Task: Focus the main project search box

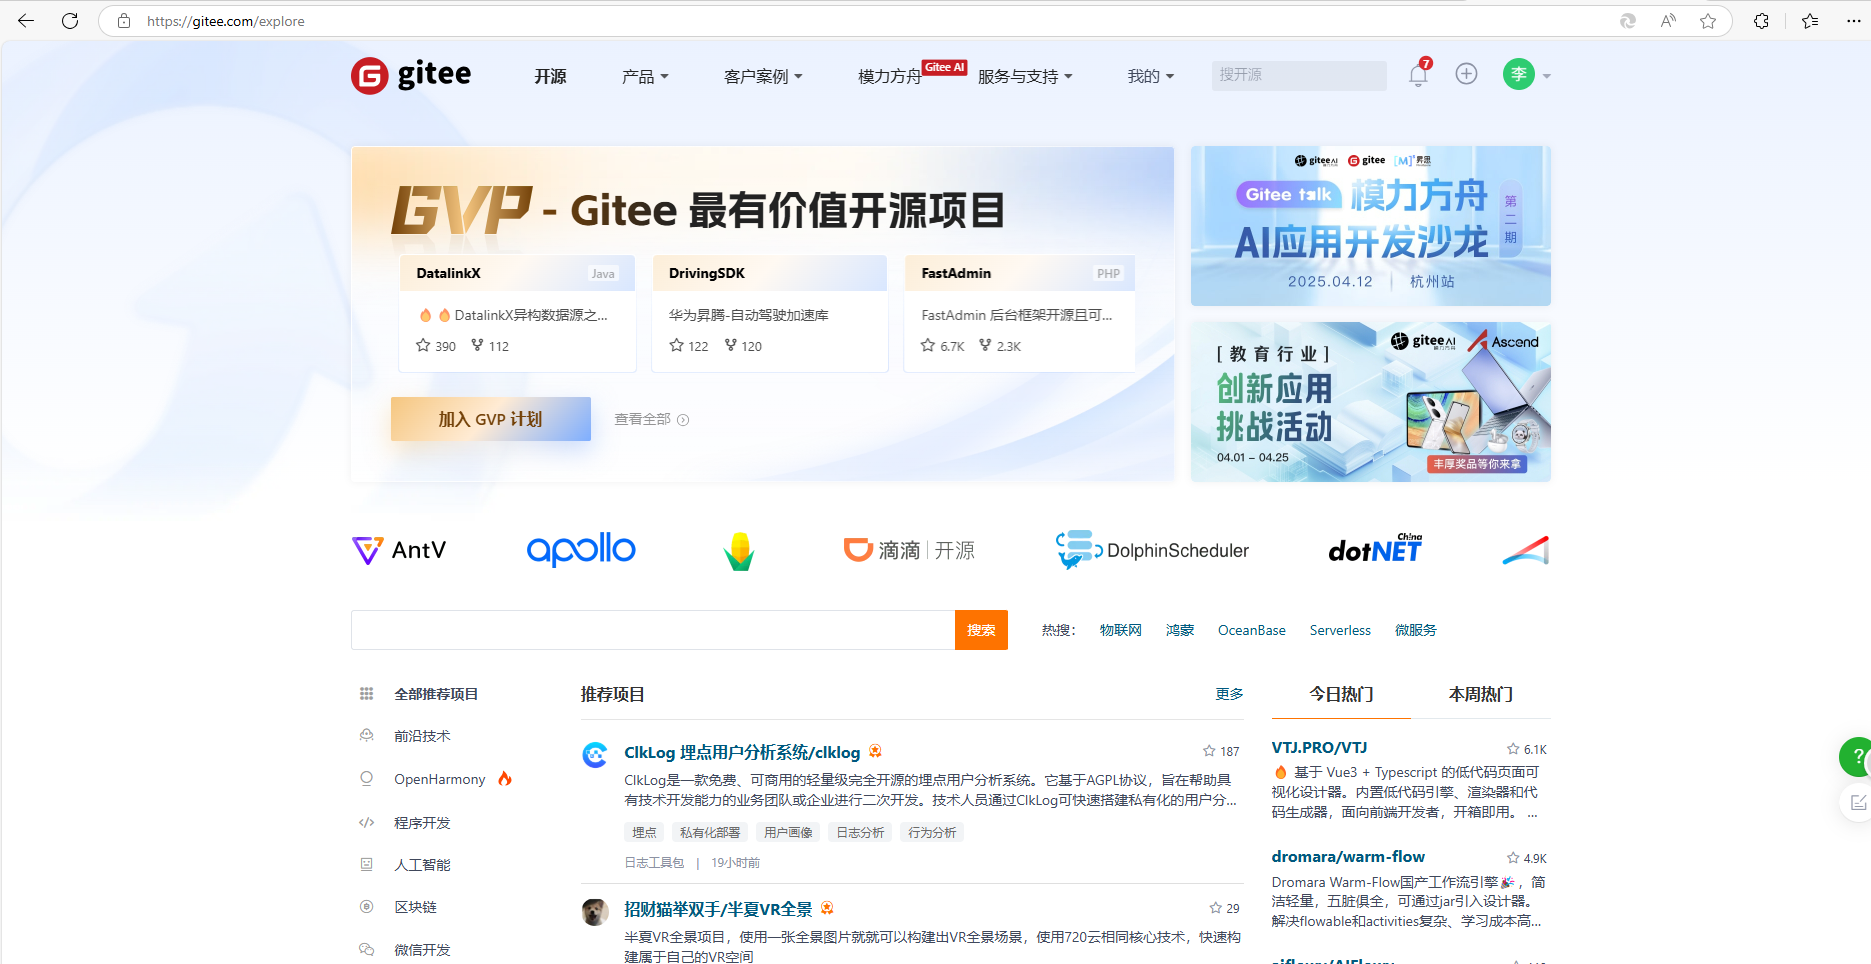Action: click(653, 630)
